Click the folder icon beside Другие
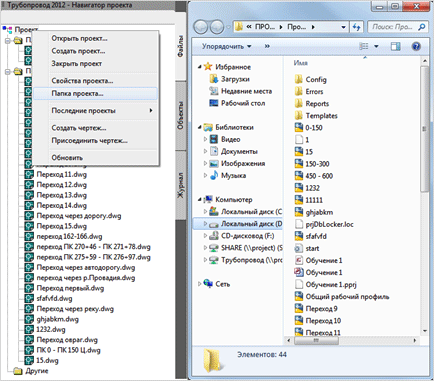434x381 pixels. click(18, 371)
